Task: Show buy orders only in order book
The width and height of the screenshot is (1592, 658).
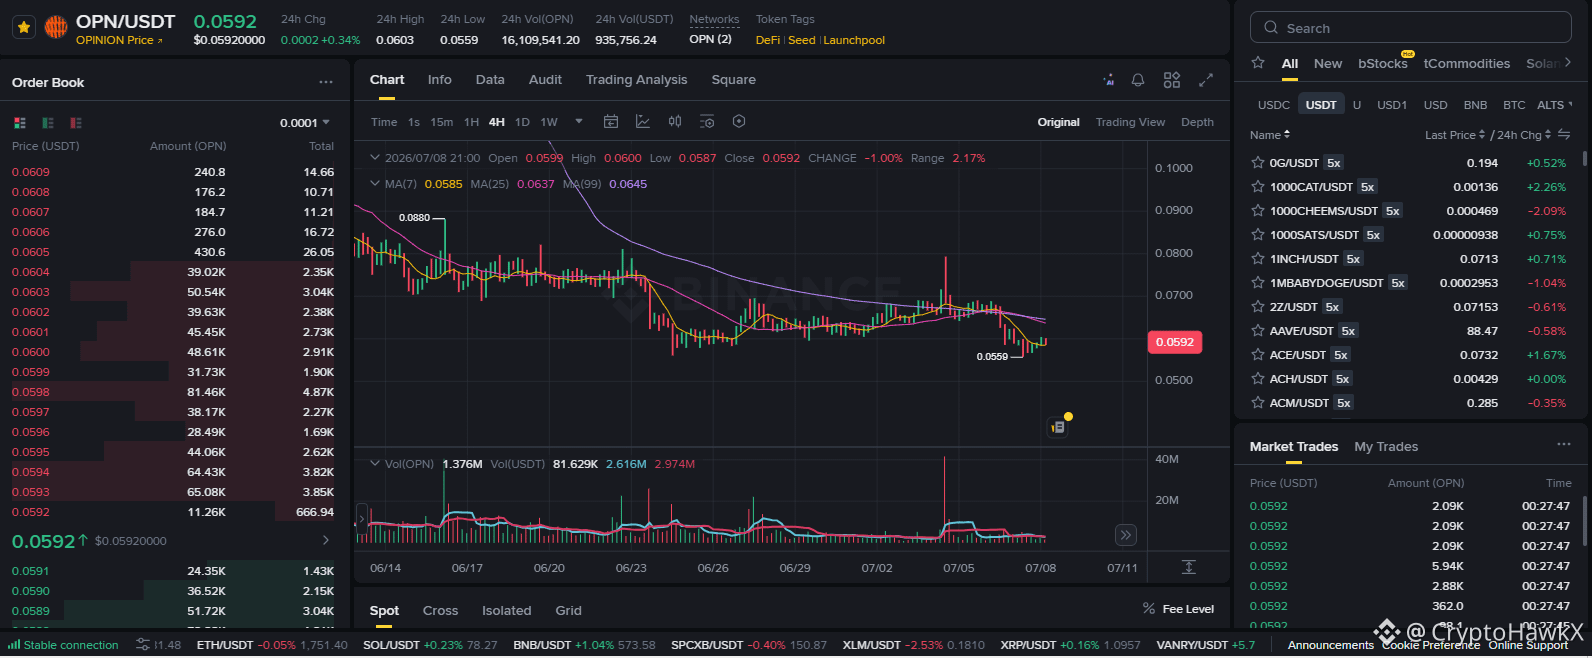Action: [47, 123]
